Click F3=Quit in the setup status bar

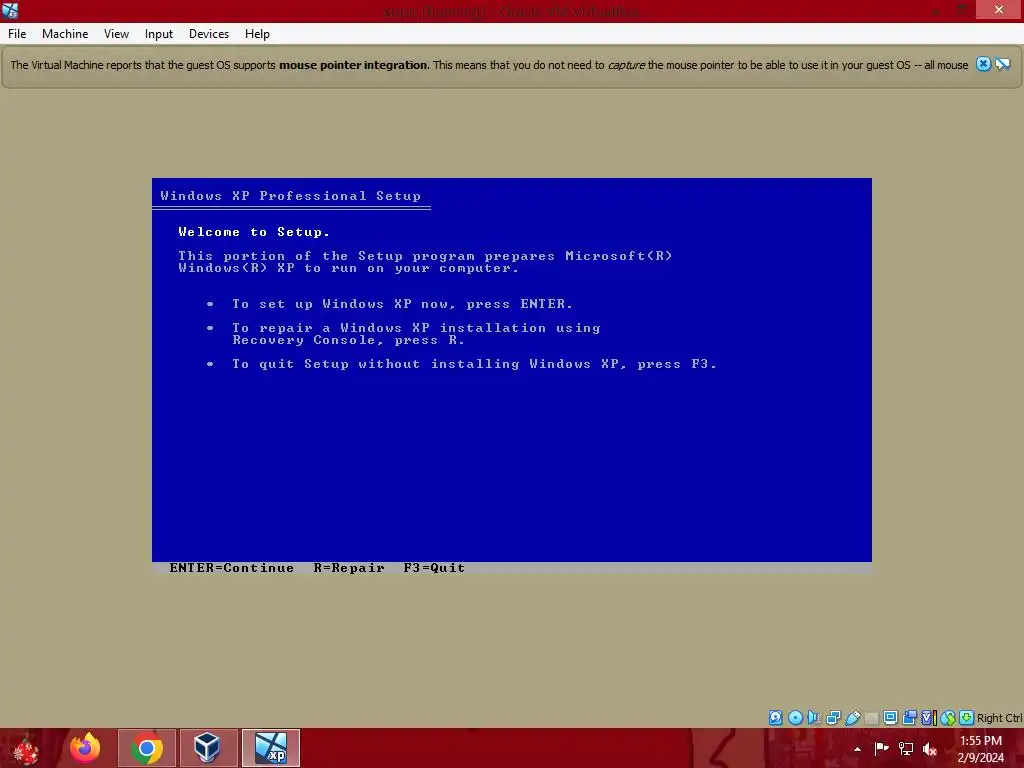(434, 568)
